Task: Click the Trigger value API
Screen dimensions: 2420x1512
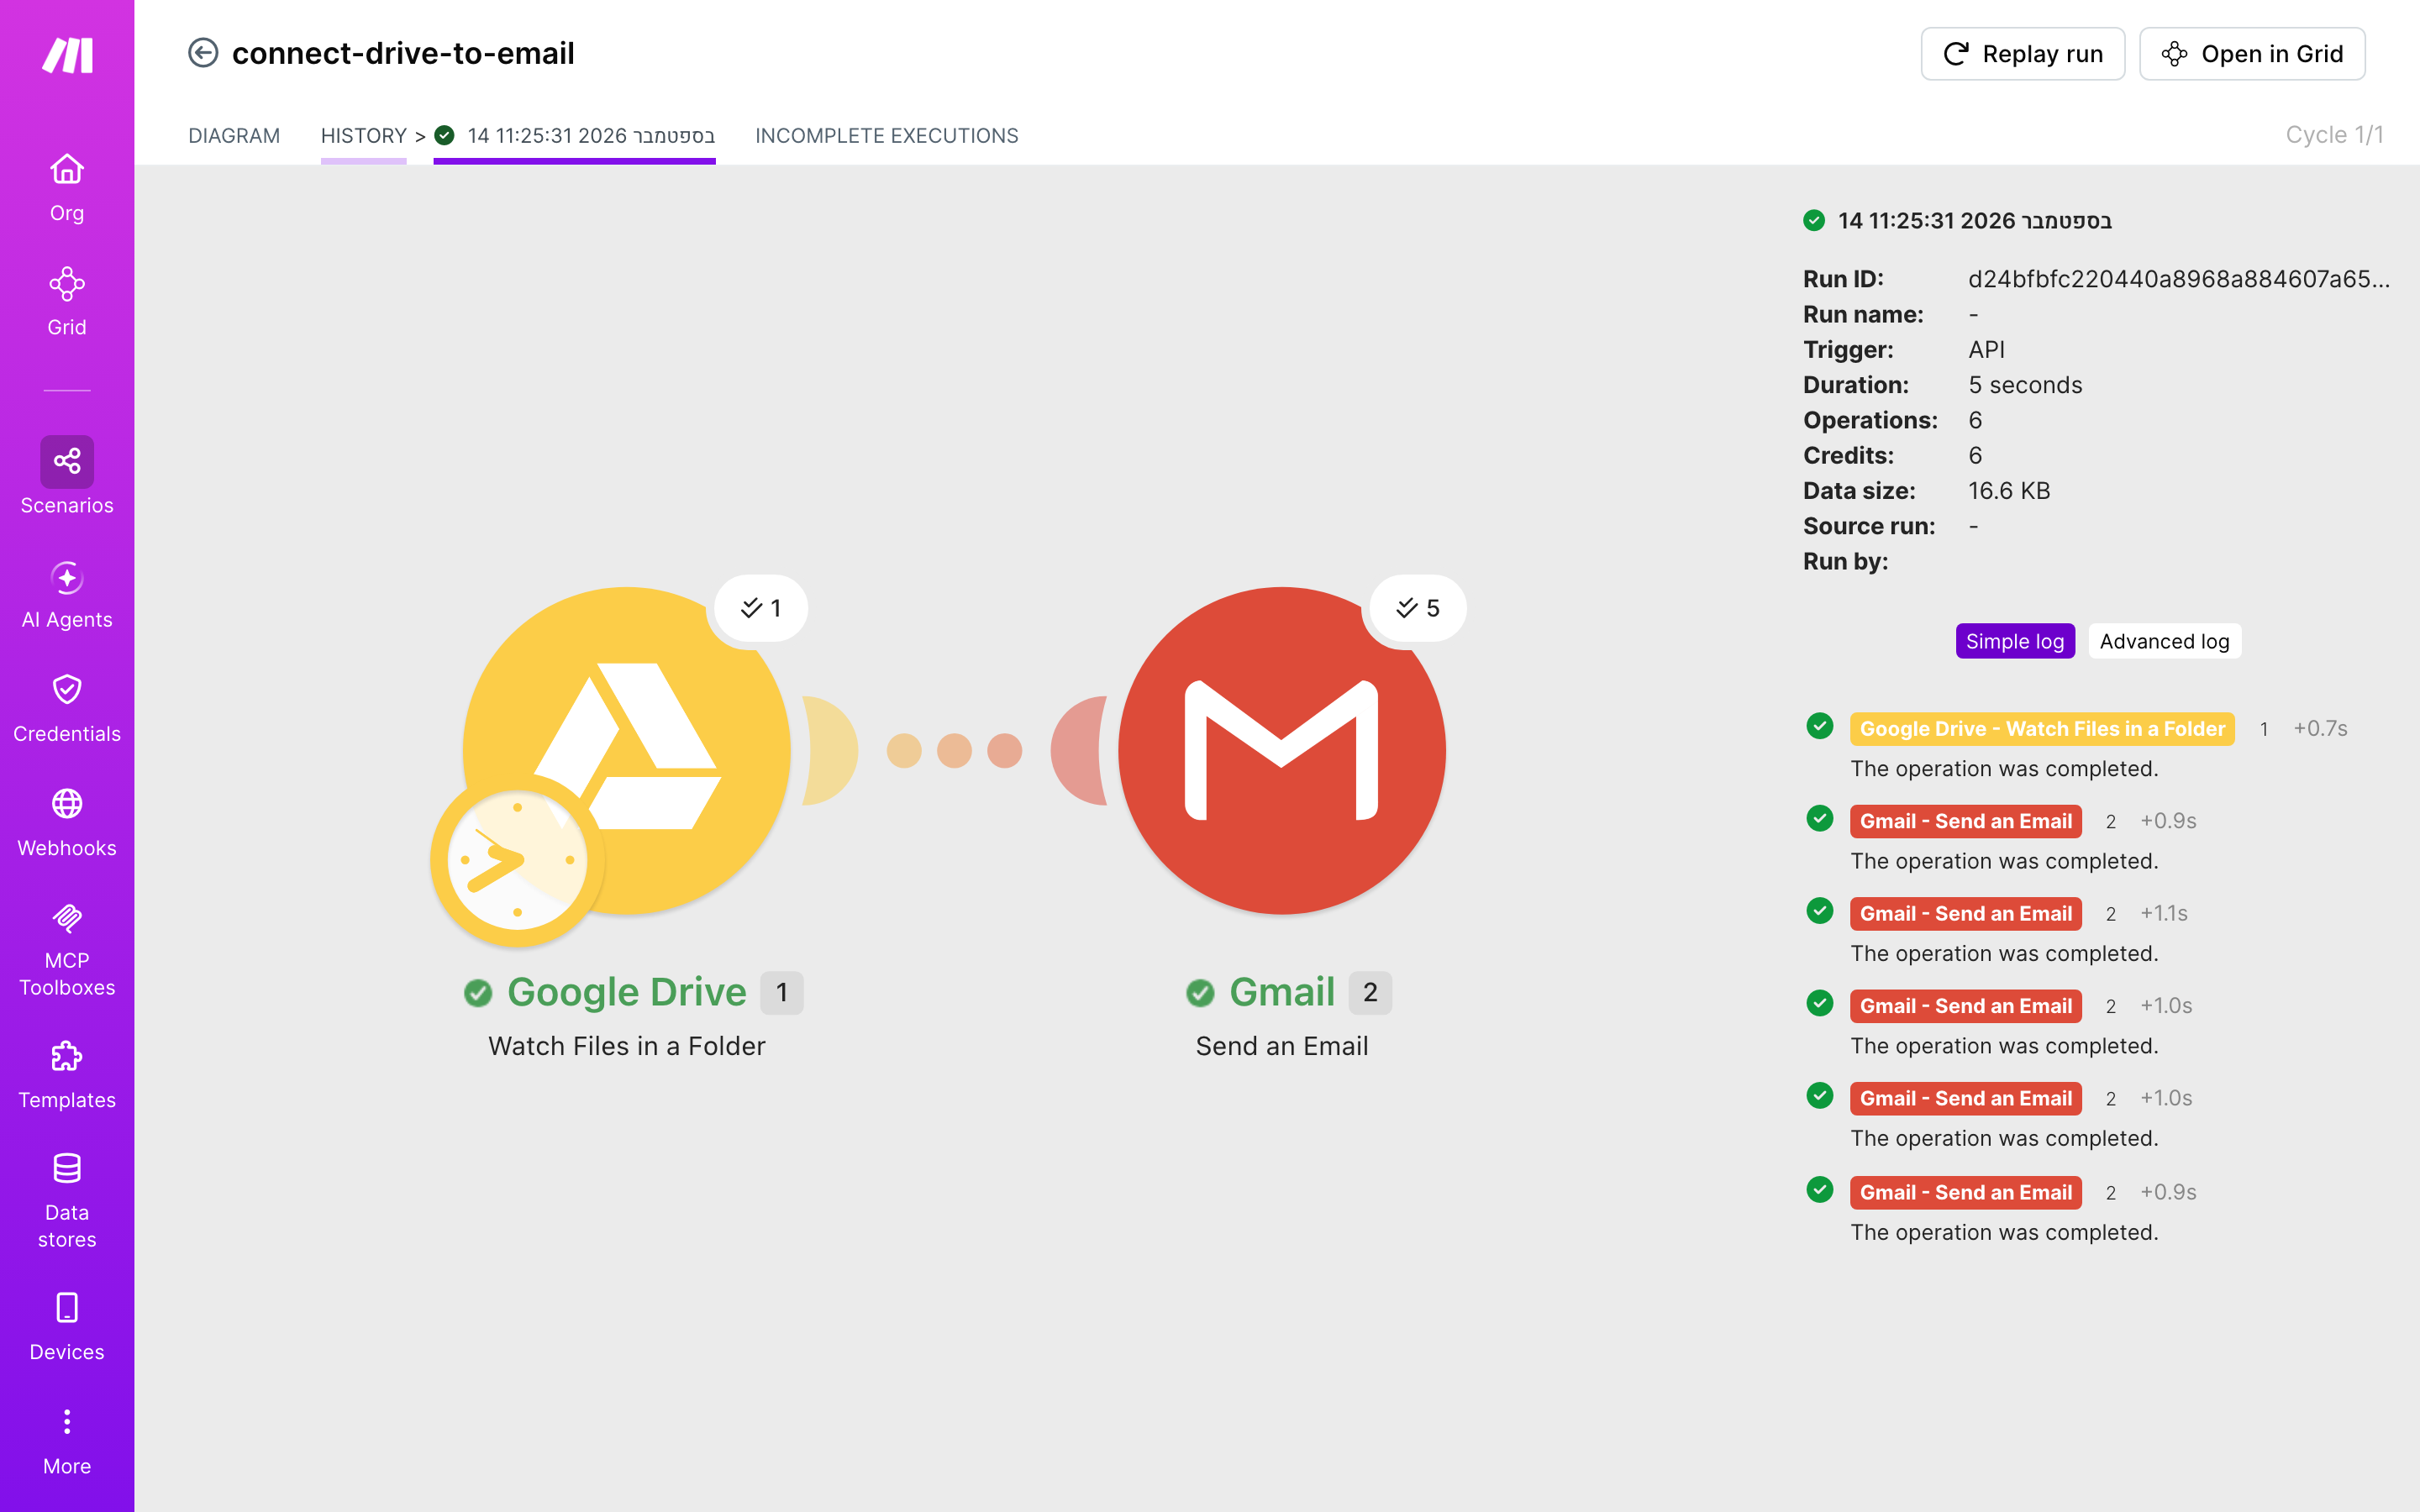Action: pyautogui.click(x=1986, y=350)
